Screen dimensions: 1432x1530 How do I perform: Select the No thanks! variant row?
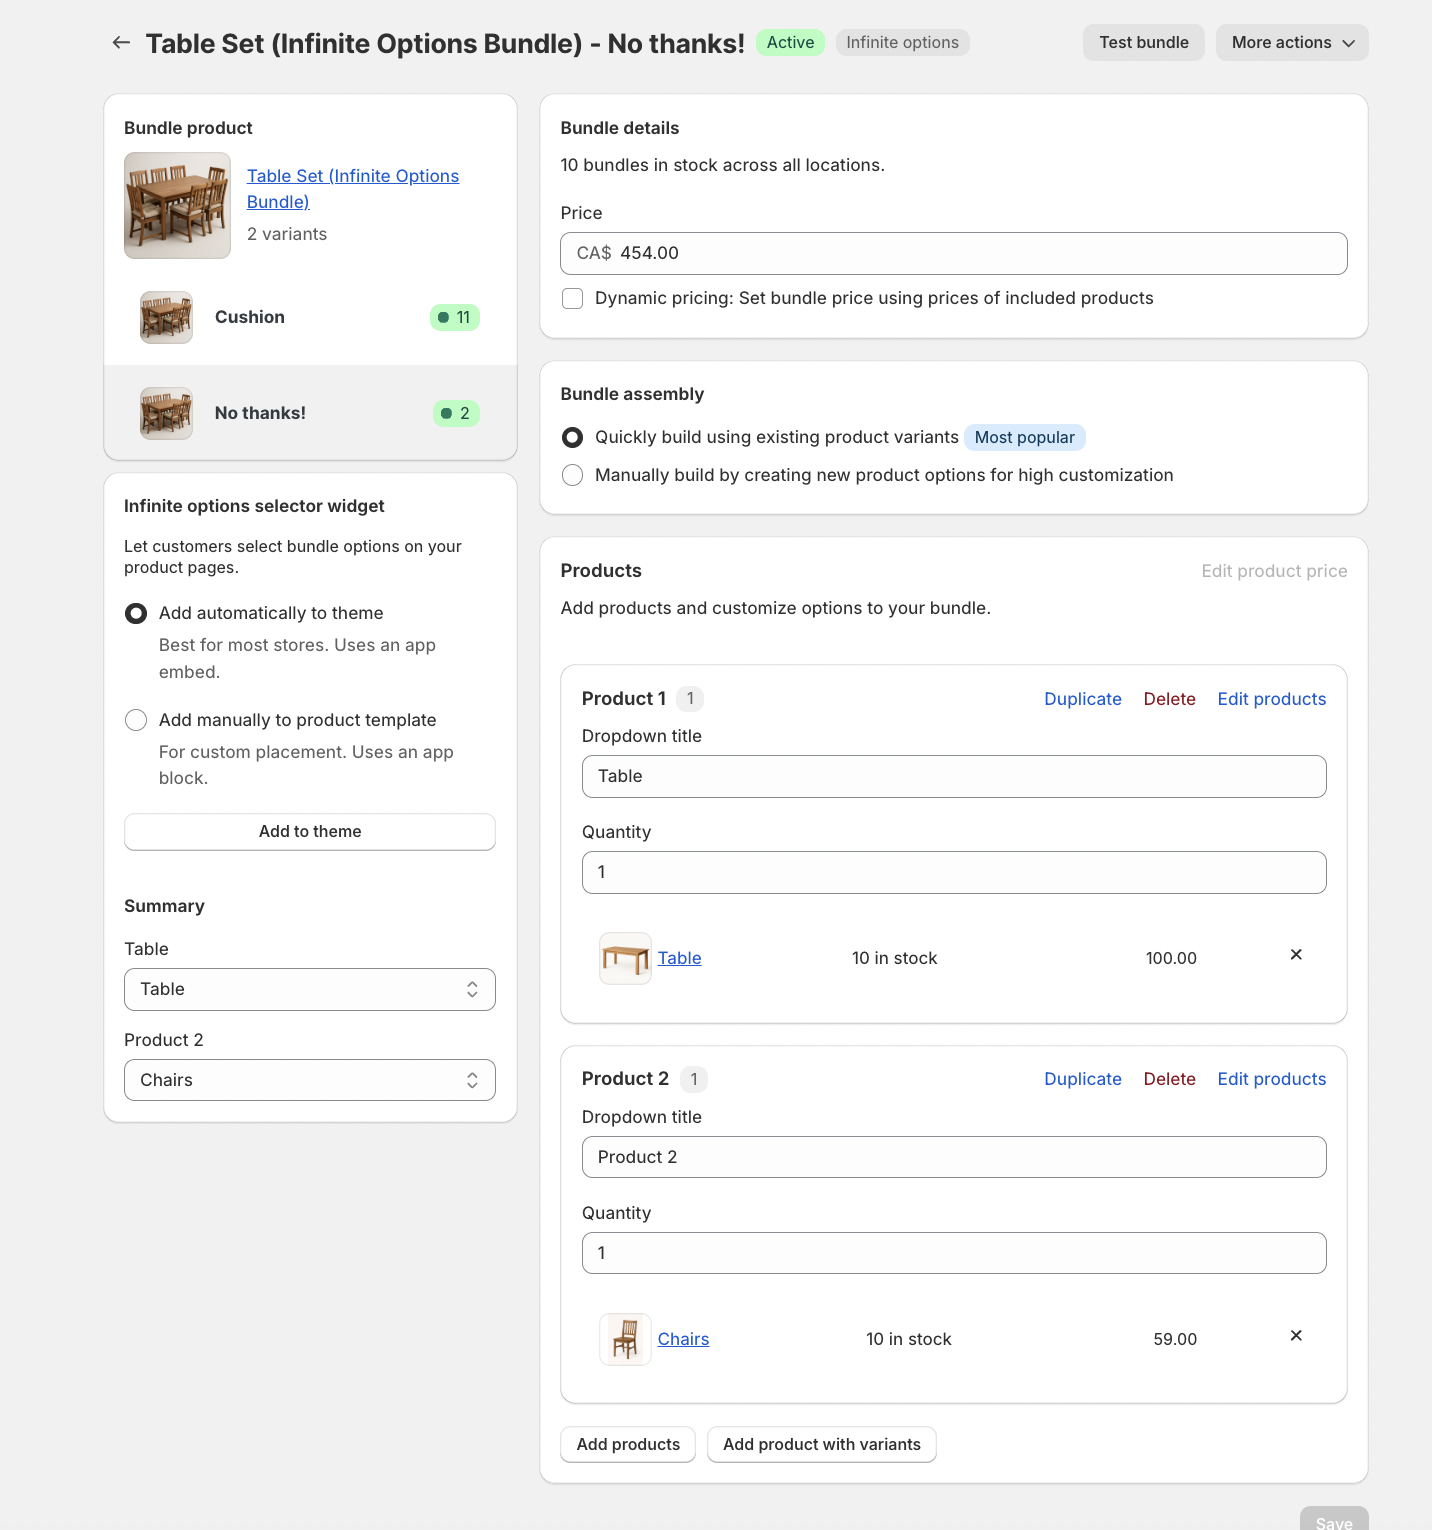310,413
